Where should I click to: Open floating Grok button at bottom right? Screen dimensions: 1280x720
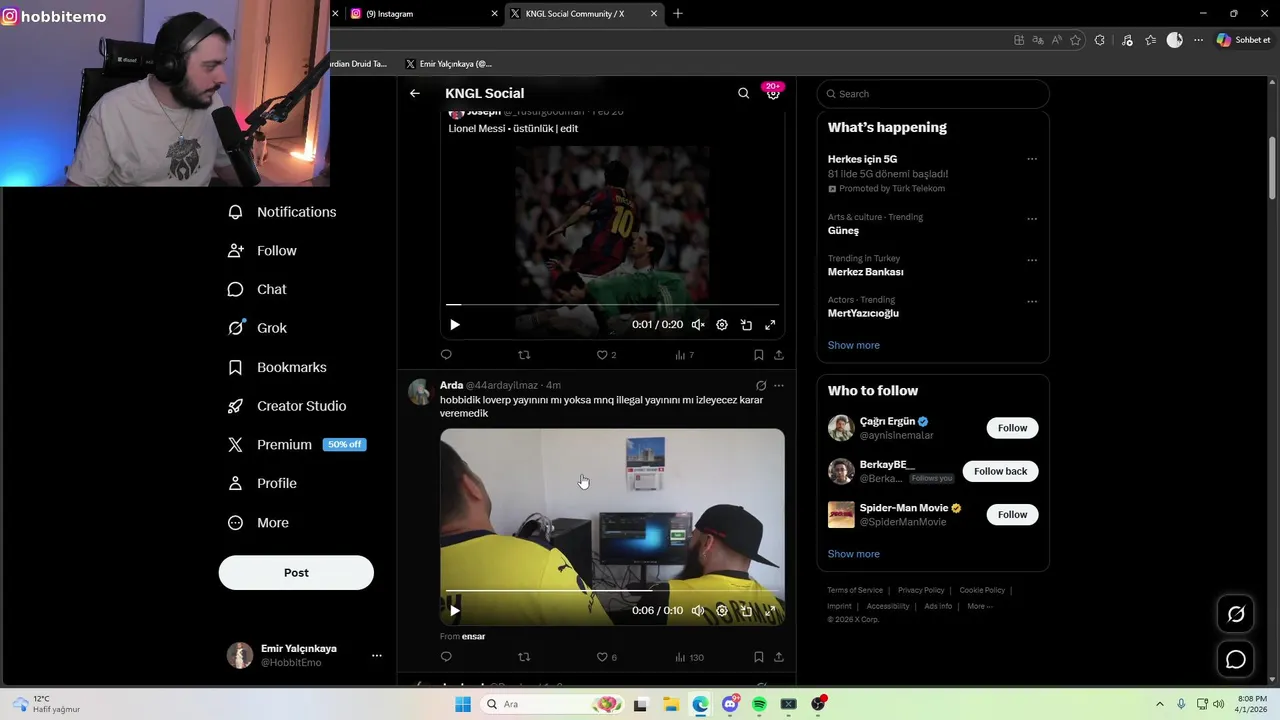pos(1236,614)
